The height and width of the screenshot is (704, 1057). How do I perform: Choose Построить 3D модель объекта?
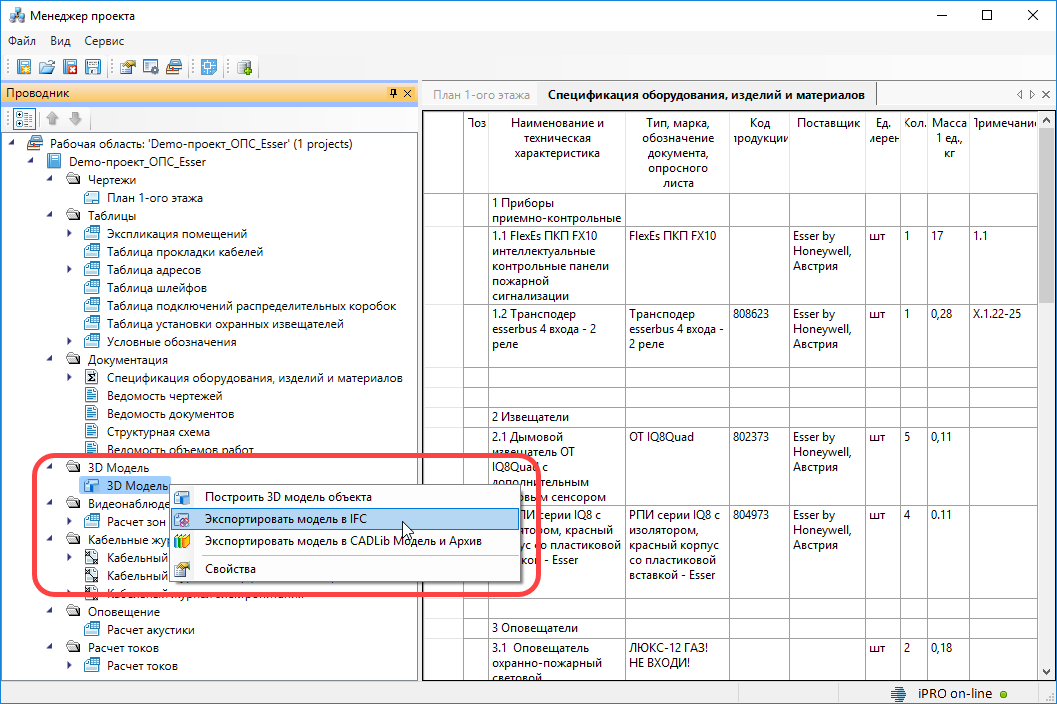tap(344, 497)
